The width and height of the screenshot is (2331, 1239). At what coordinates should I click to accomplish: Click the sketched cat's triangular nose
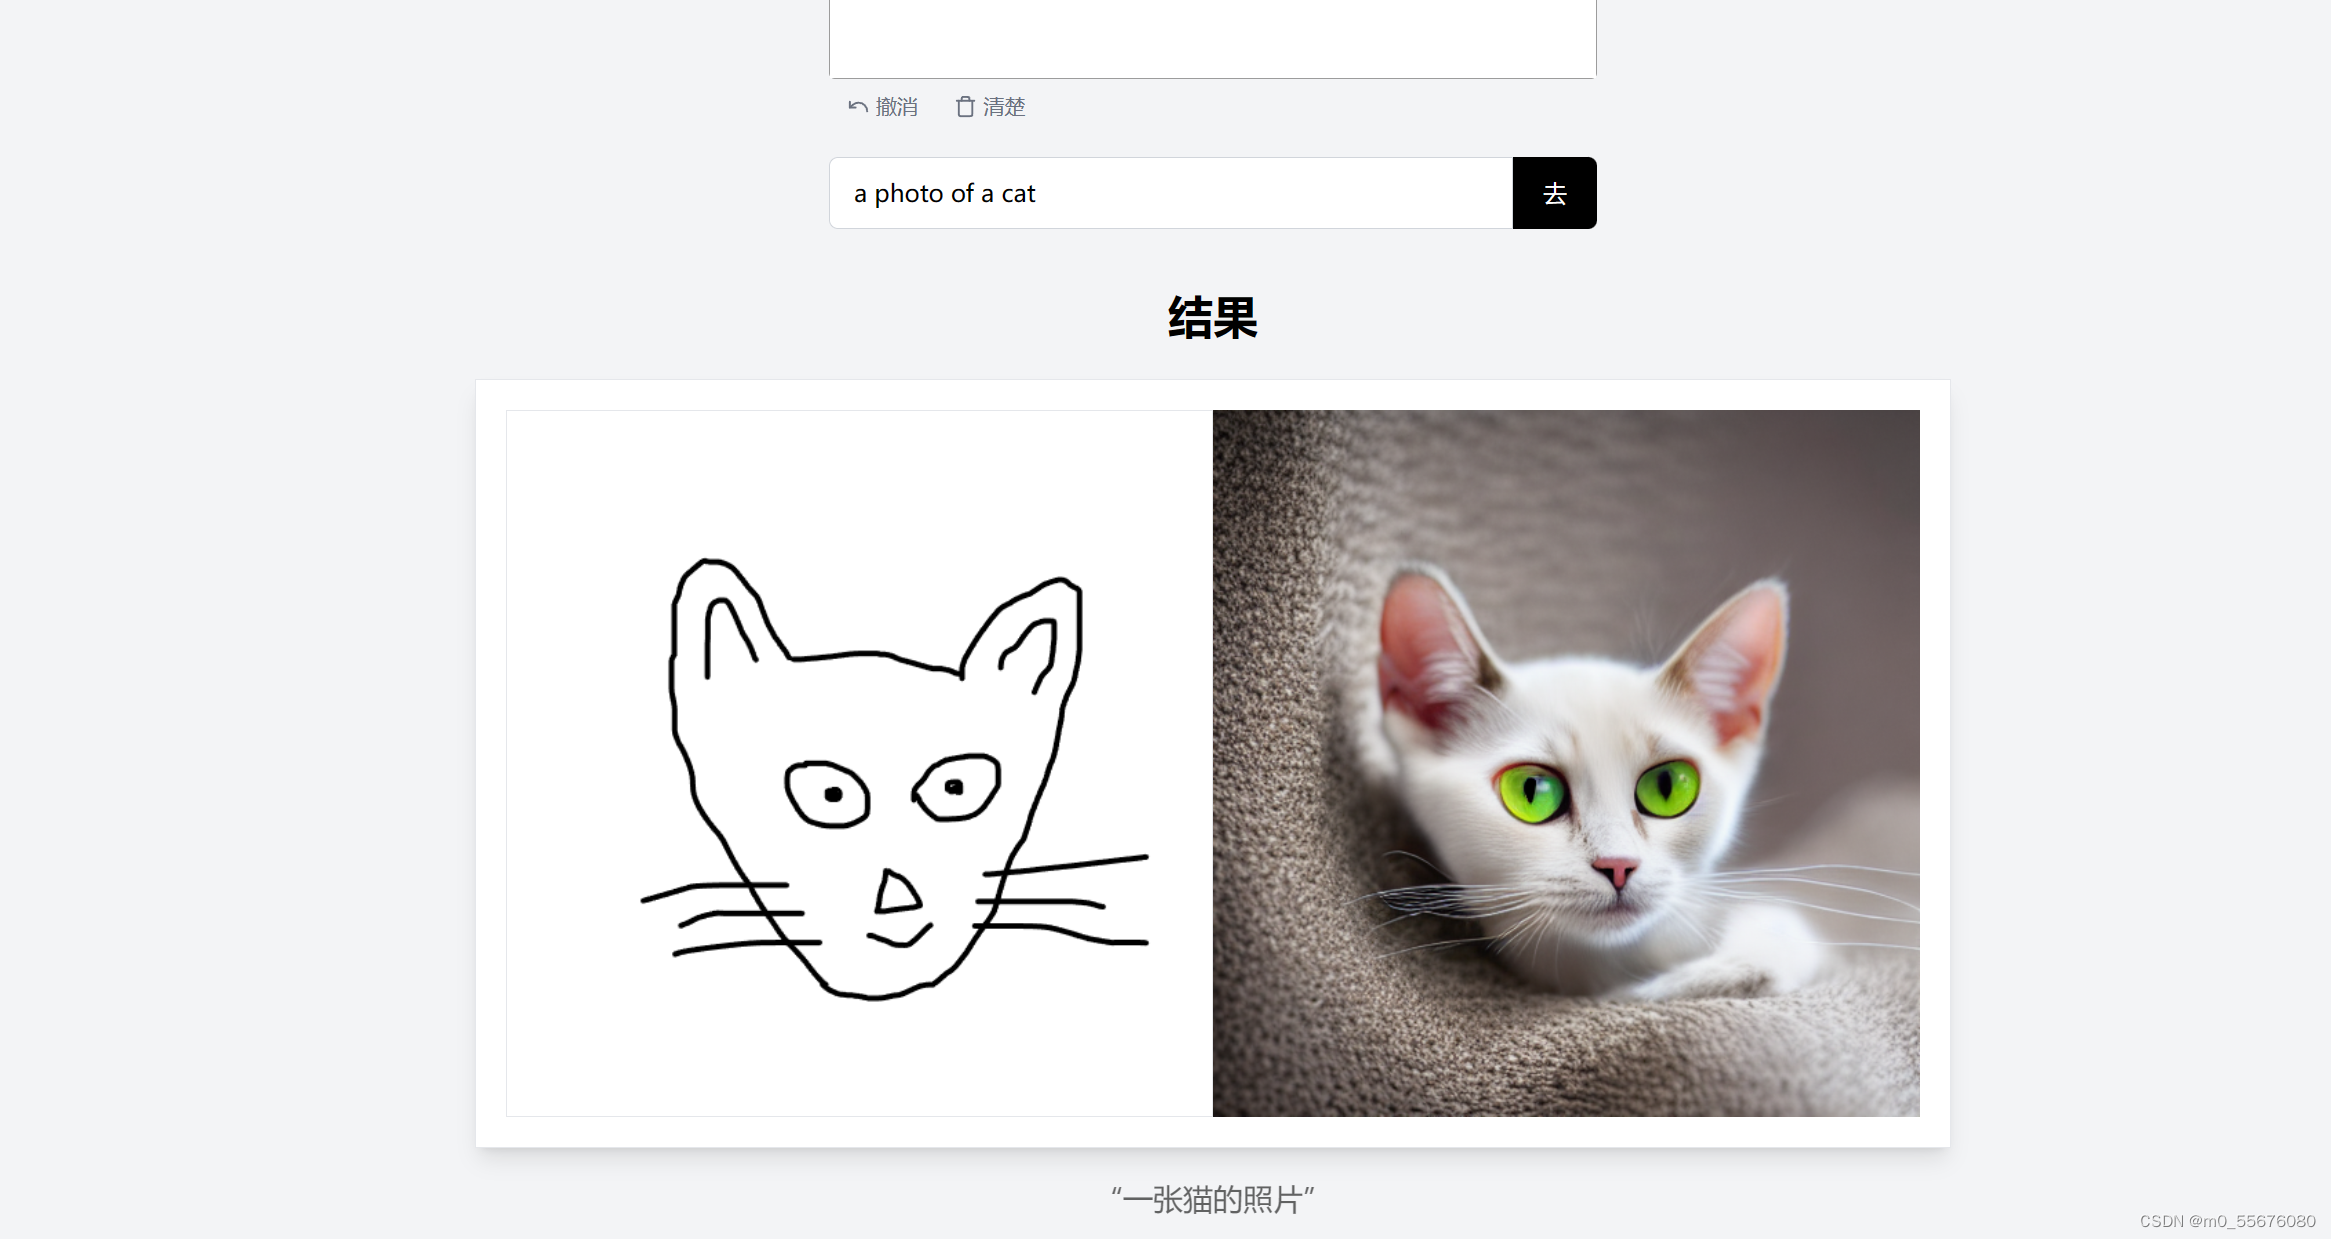(x=898, y=892)
